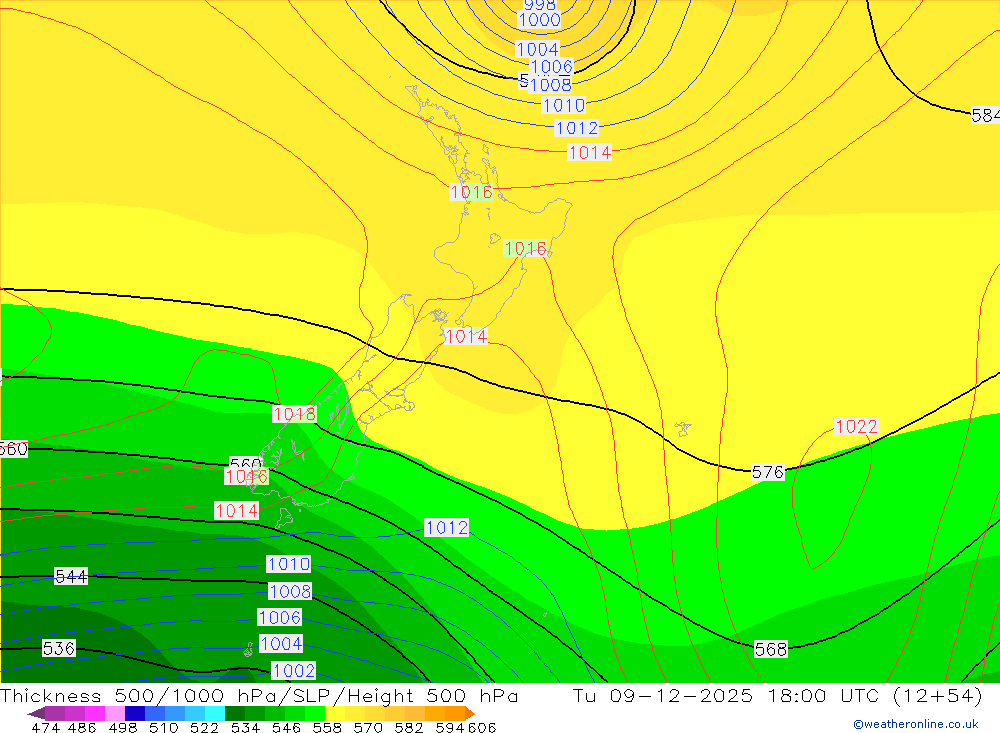Click the blue 1012 label east of South Island
The height and width of the screenshot is (733, 1000).
pos(446,528)
